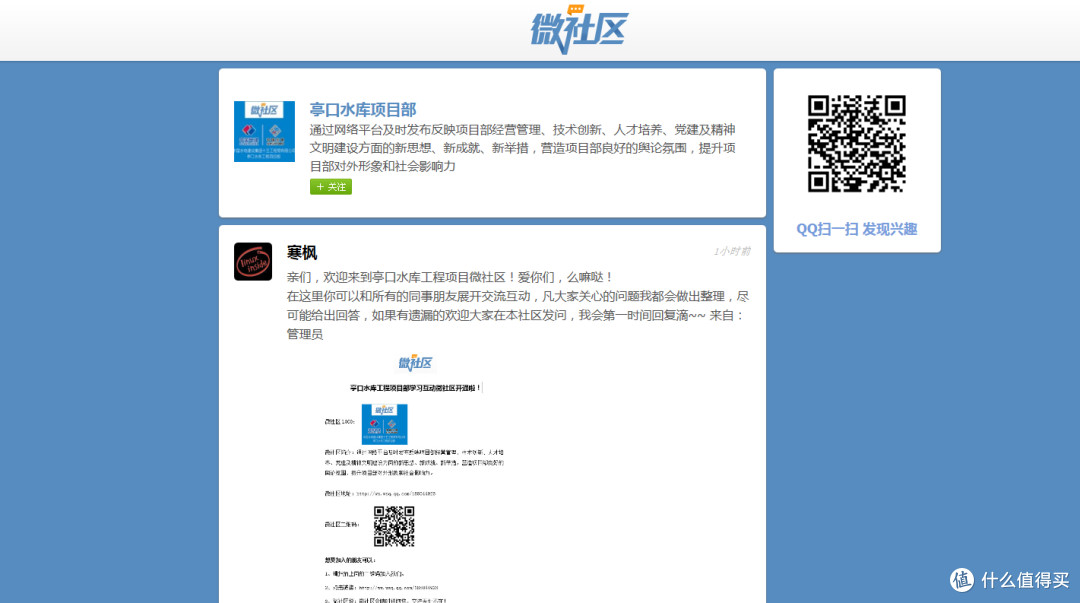Open the 亭口水库项目部 title link
Viewport: 1080px width, 603px height.
click(362, 110)
